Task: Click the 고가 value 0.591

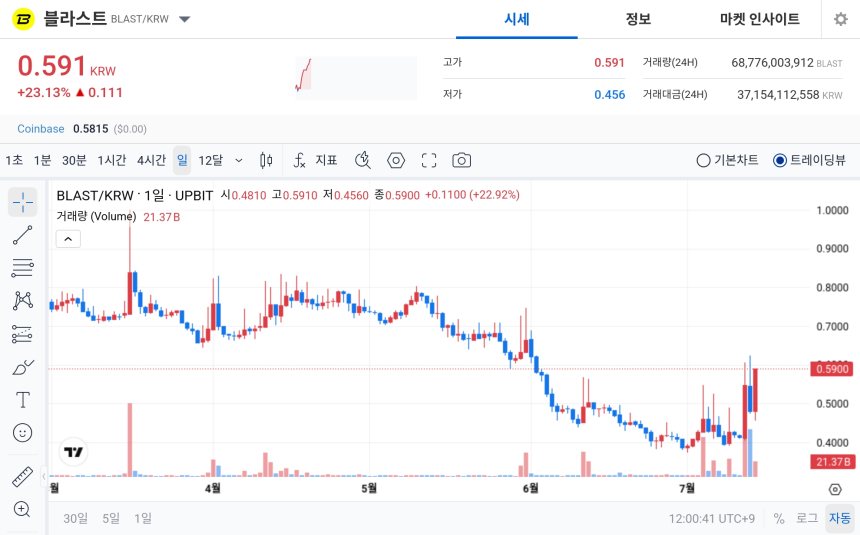Action: (609, 63)
